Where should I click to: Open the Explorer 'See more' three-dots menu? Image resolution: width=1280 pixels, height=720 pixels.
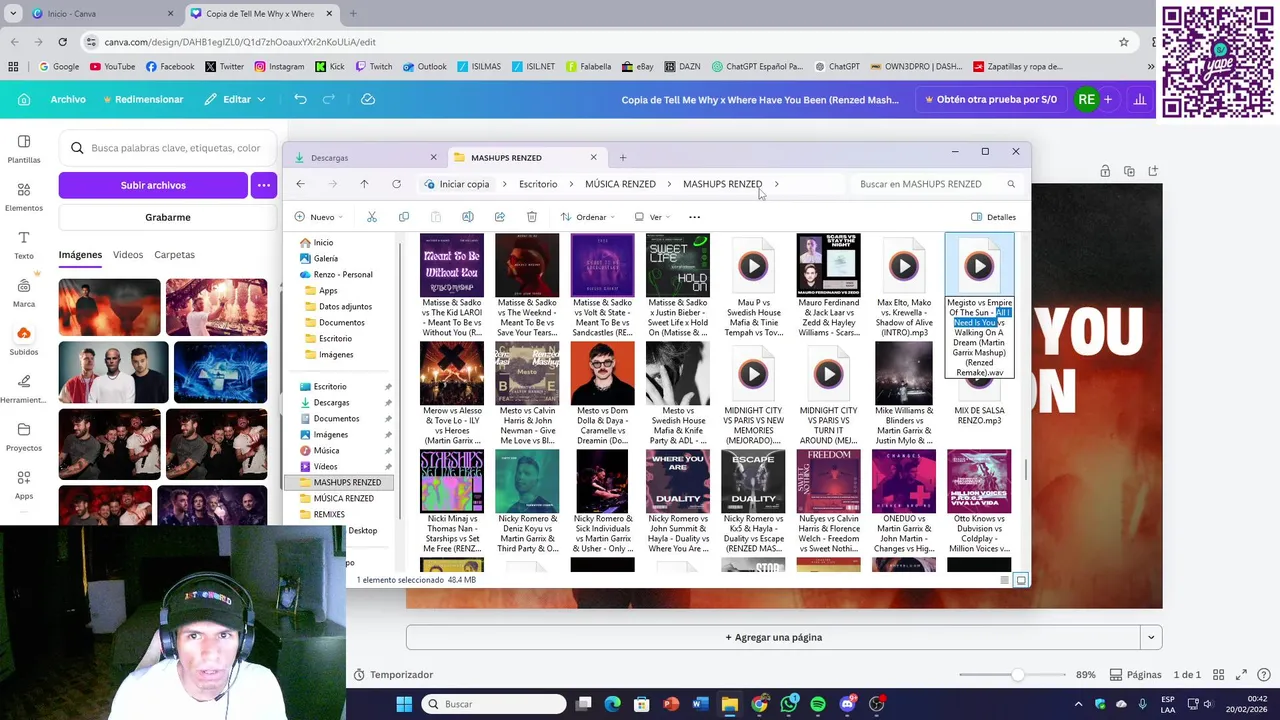[x=694, y=217]
